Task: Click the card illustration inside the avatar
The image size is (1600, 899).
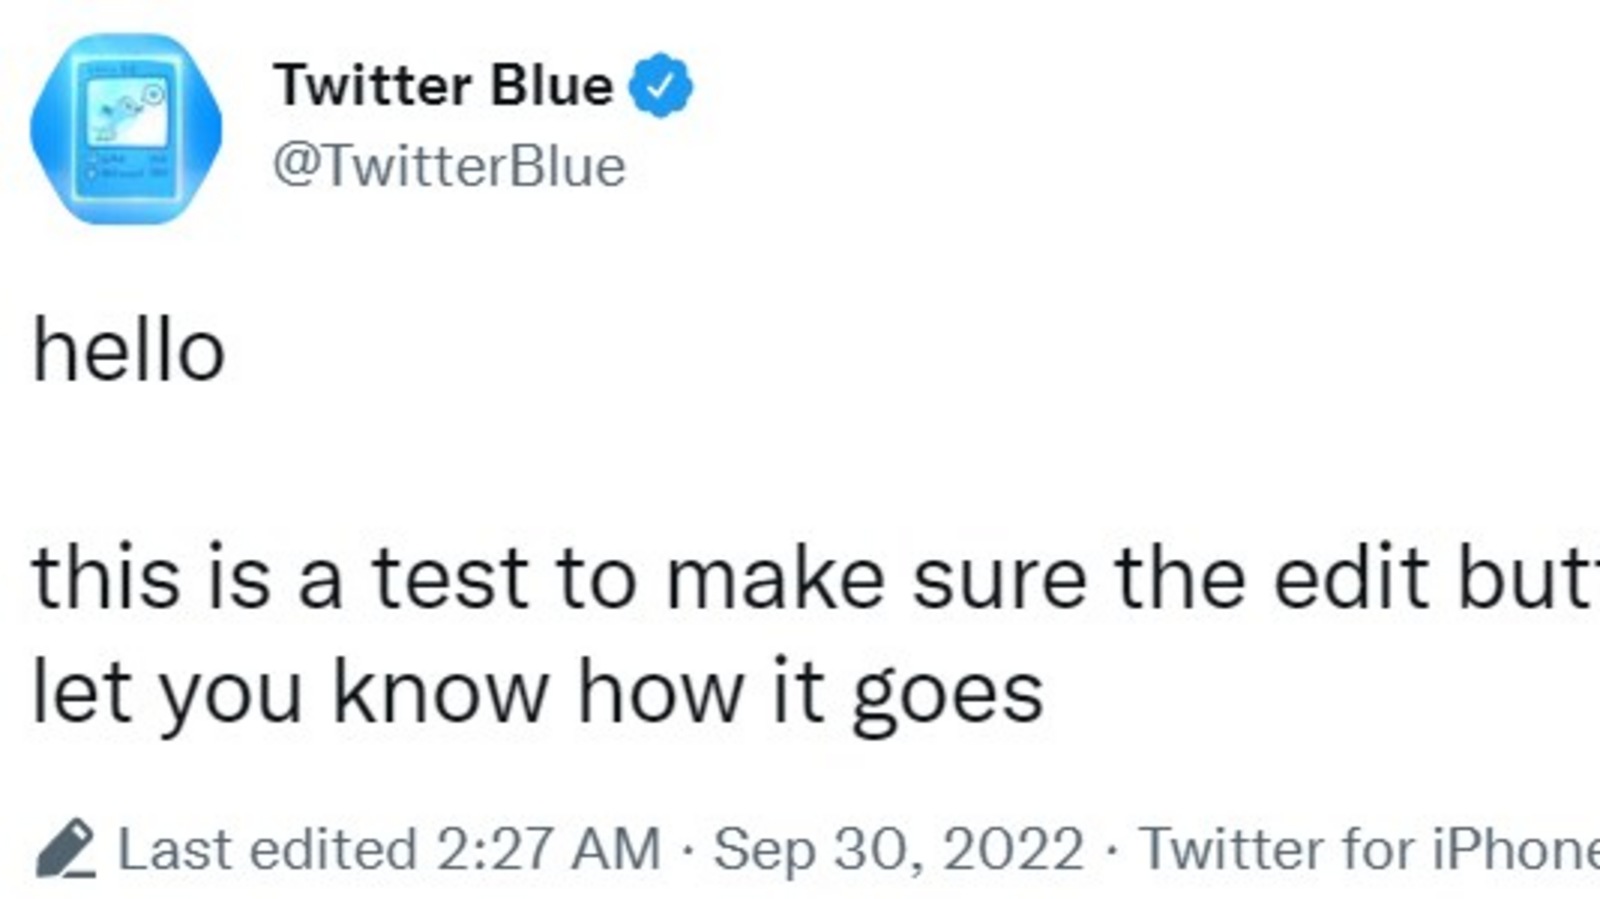Action: (x=128, y=129)
